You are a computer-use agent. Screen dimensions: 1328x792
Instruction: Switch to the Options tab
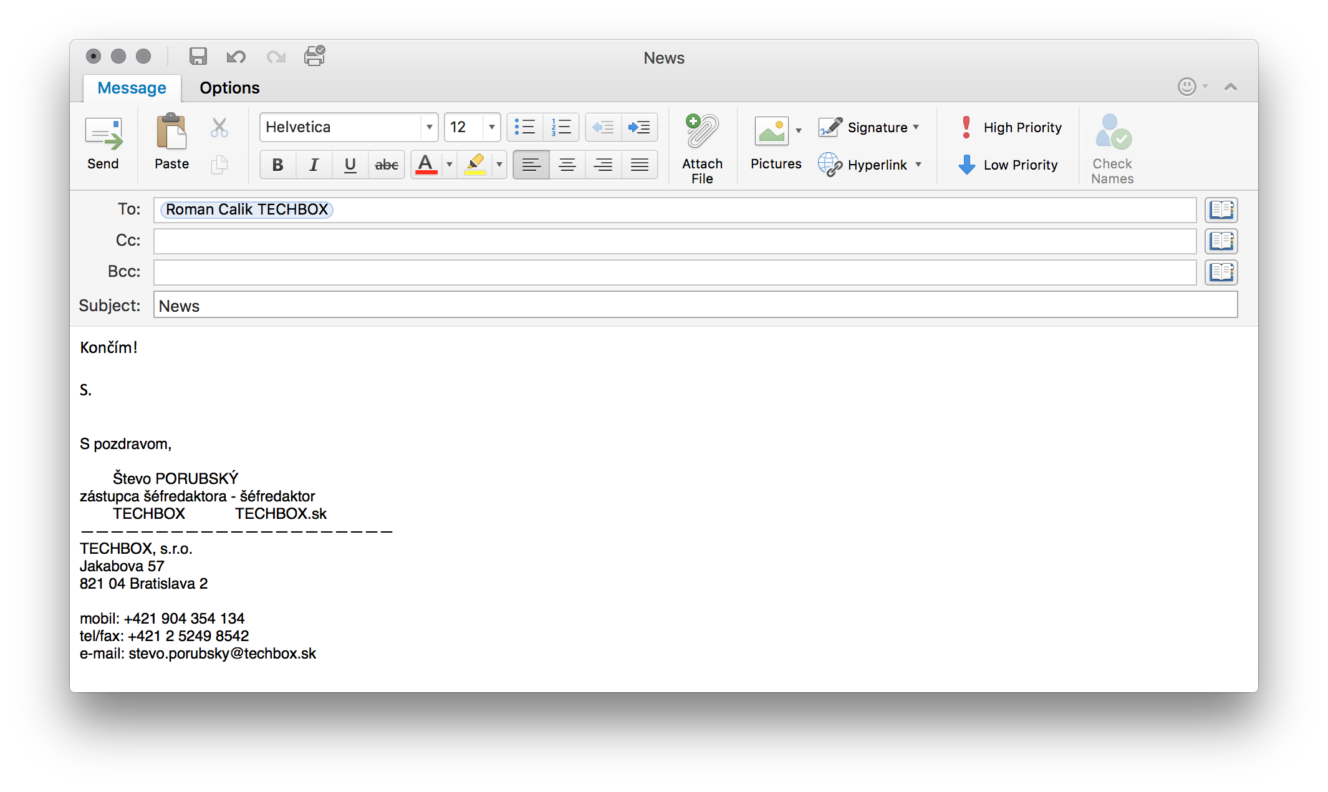click(x=229, y=88)
